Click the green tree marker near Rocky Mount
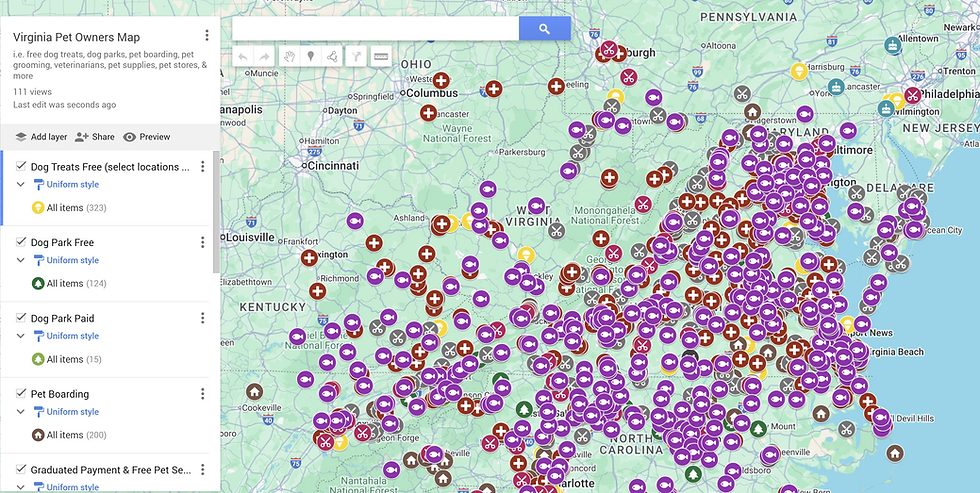Image resolution: width=980 pixels, height=493 pixels. click(758, 429)
